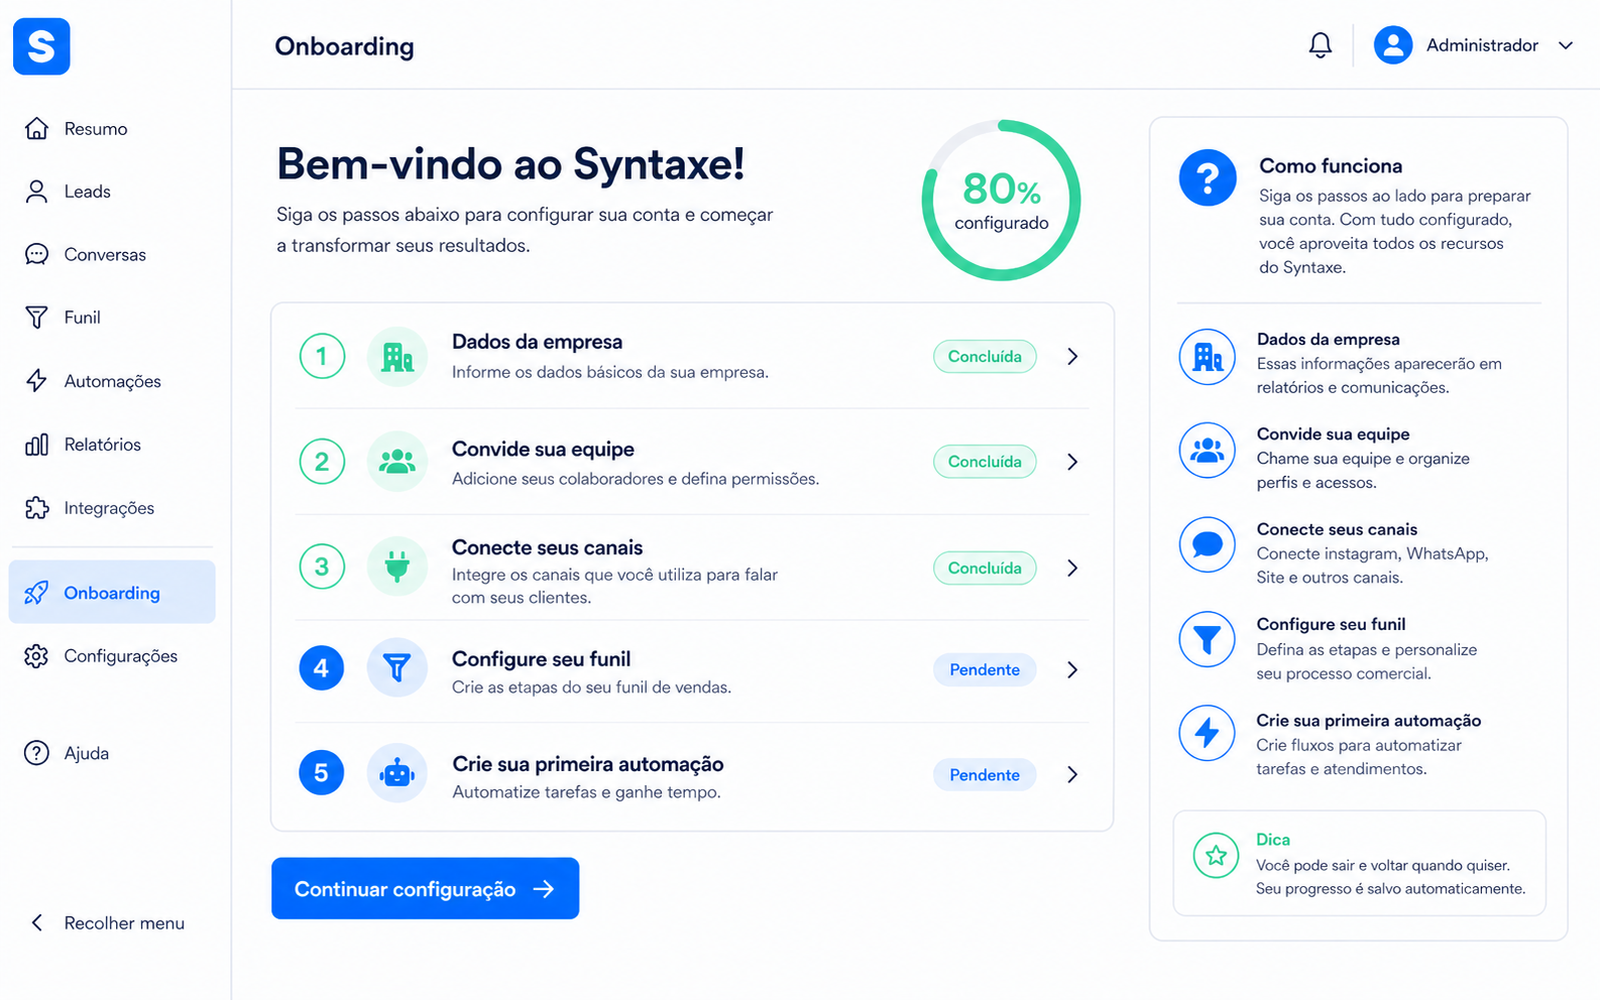Go to Resumo in the sidebar
This screenshot has height=1000, width=1600.
pos(112,129)
